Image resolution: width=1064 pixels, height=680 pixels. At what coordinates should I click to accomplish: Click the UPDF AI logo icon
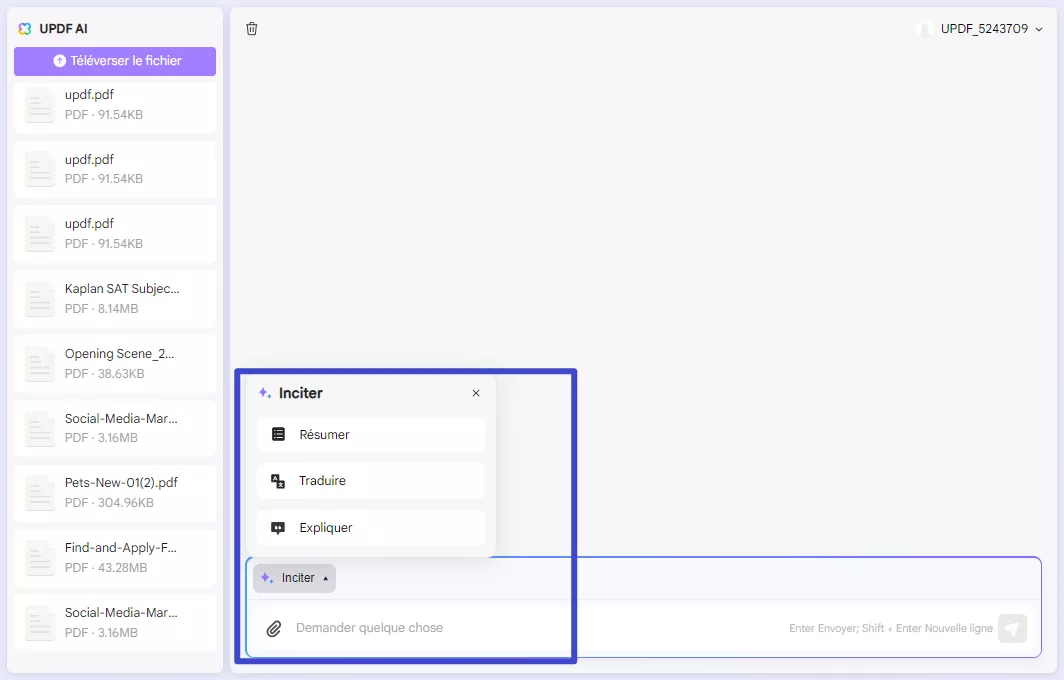coord(24,29)
